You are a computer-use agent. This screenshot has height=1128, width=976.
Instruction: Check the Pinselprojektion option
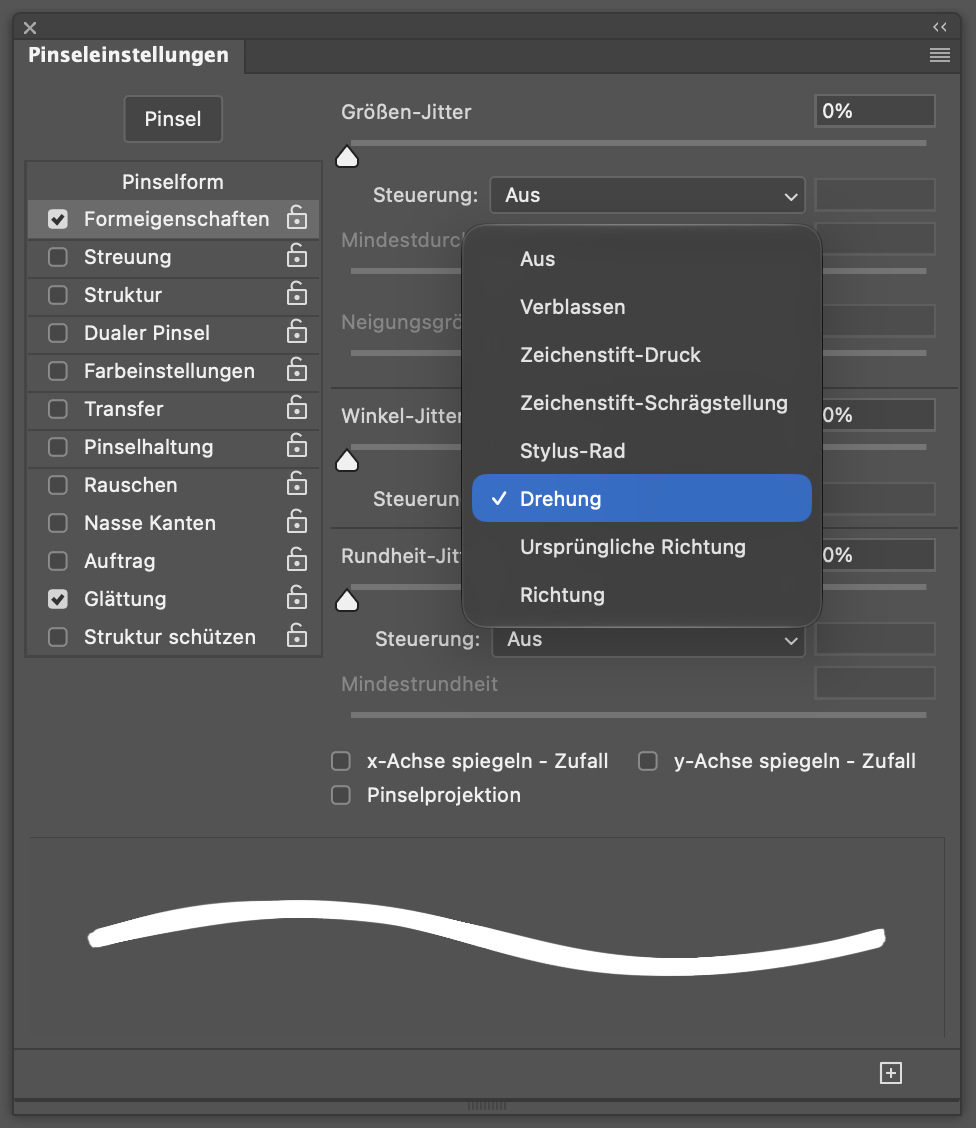tap(341, 795)
